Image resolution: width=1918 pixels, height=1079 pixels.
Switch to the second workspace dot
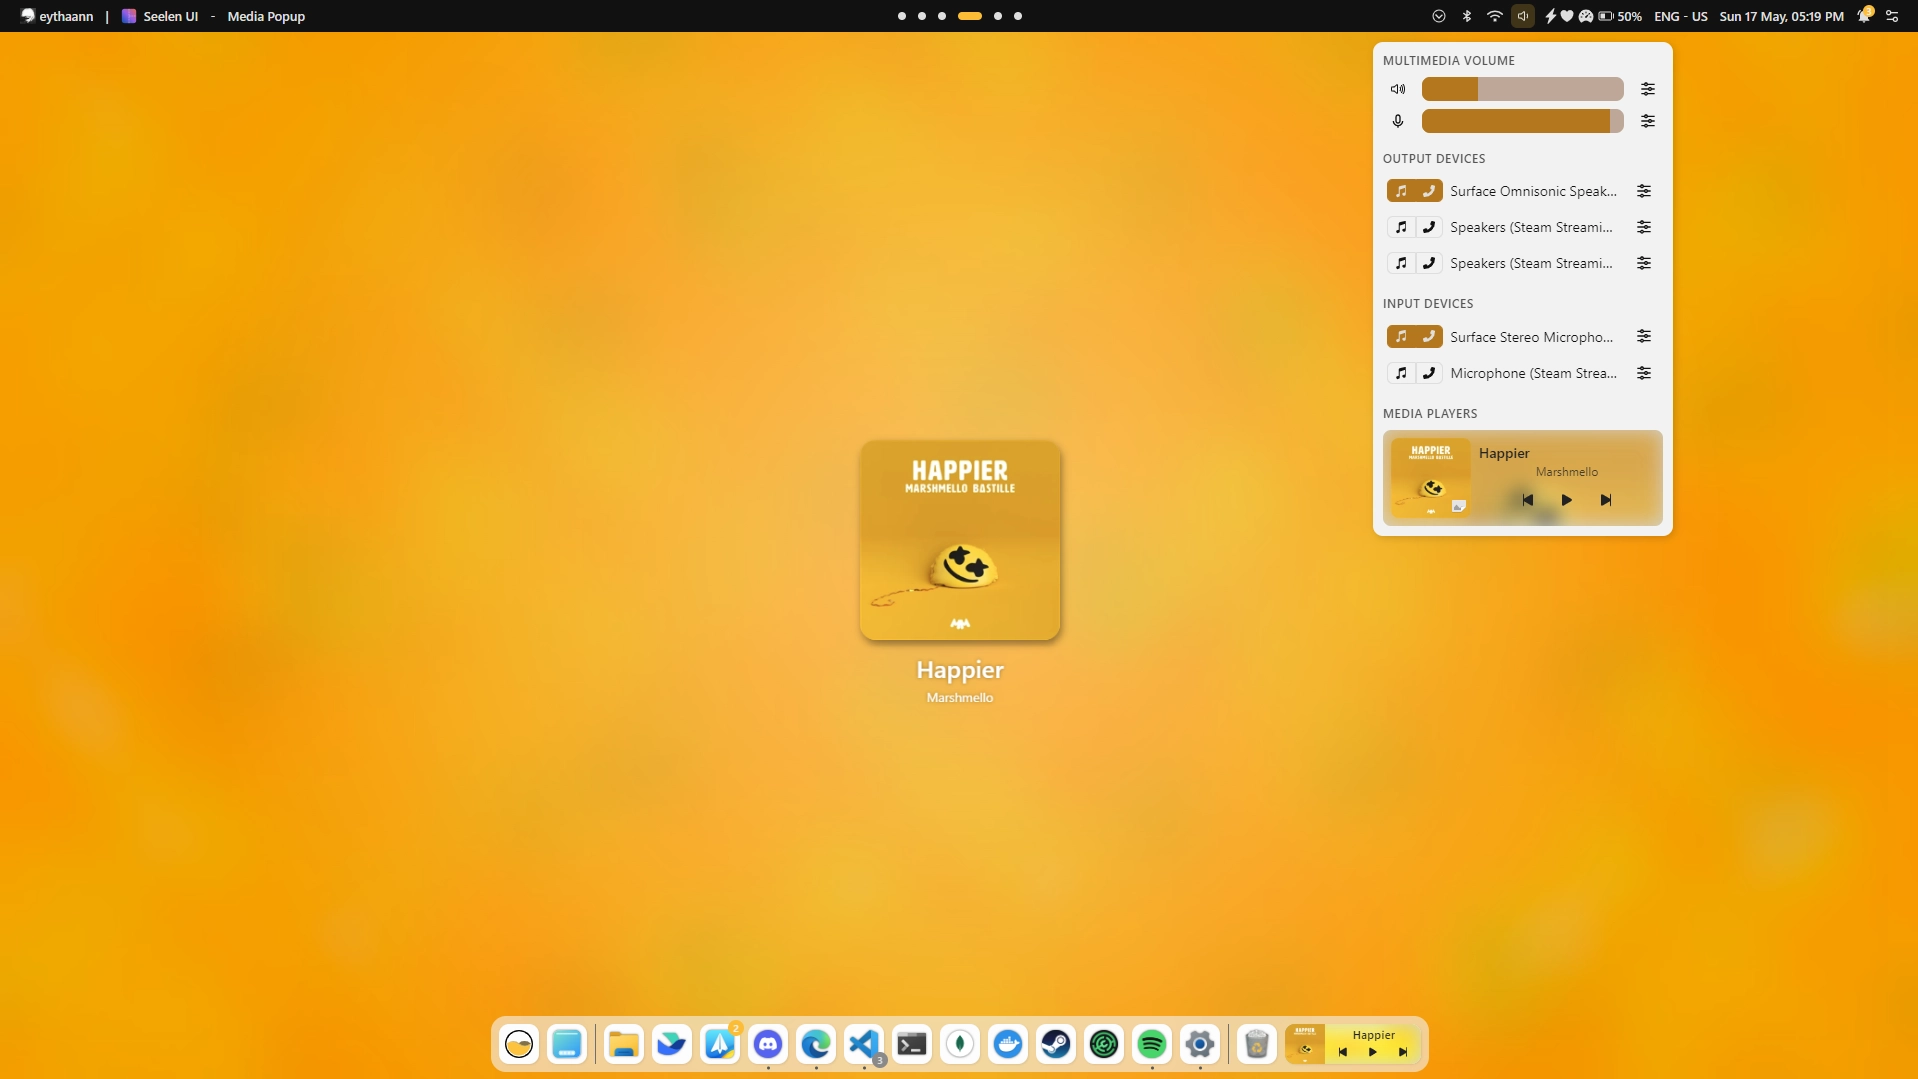pos(922,16)
